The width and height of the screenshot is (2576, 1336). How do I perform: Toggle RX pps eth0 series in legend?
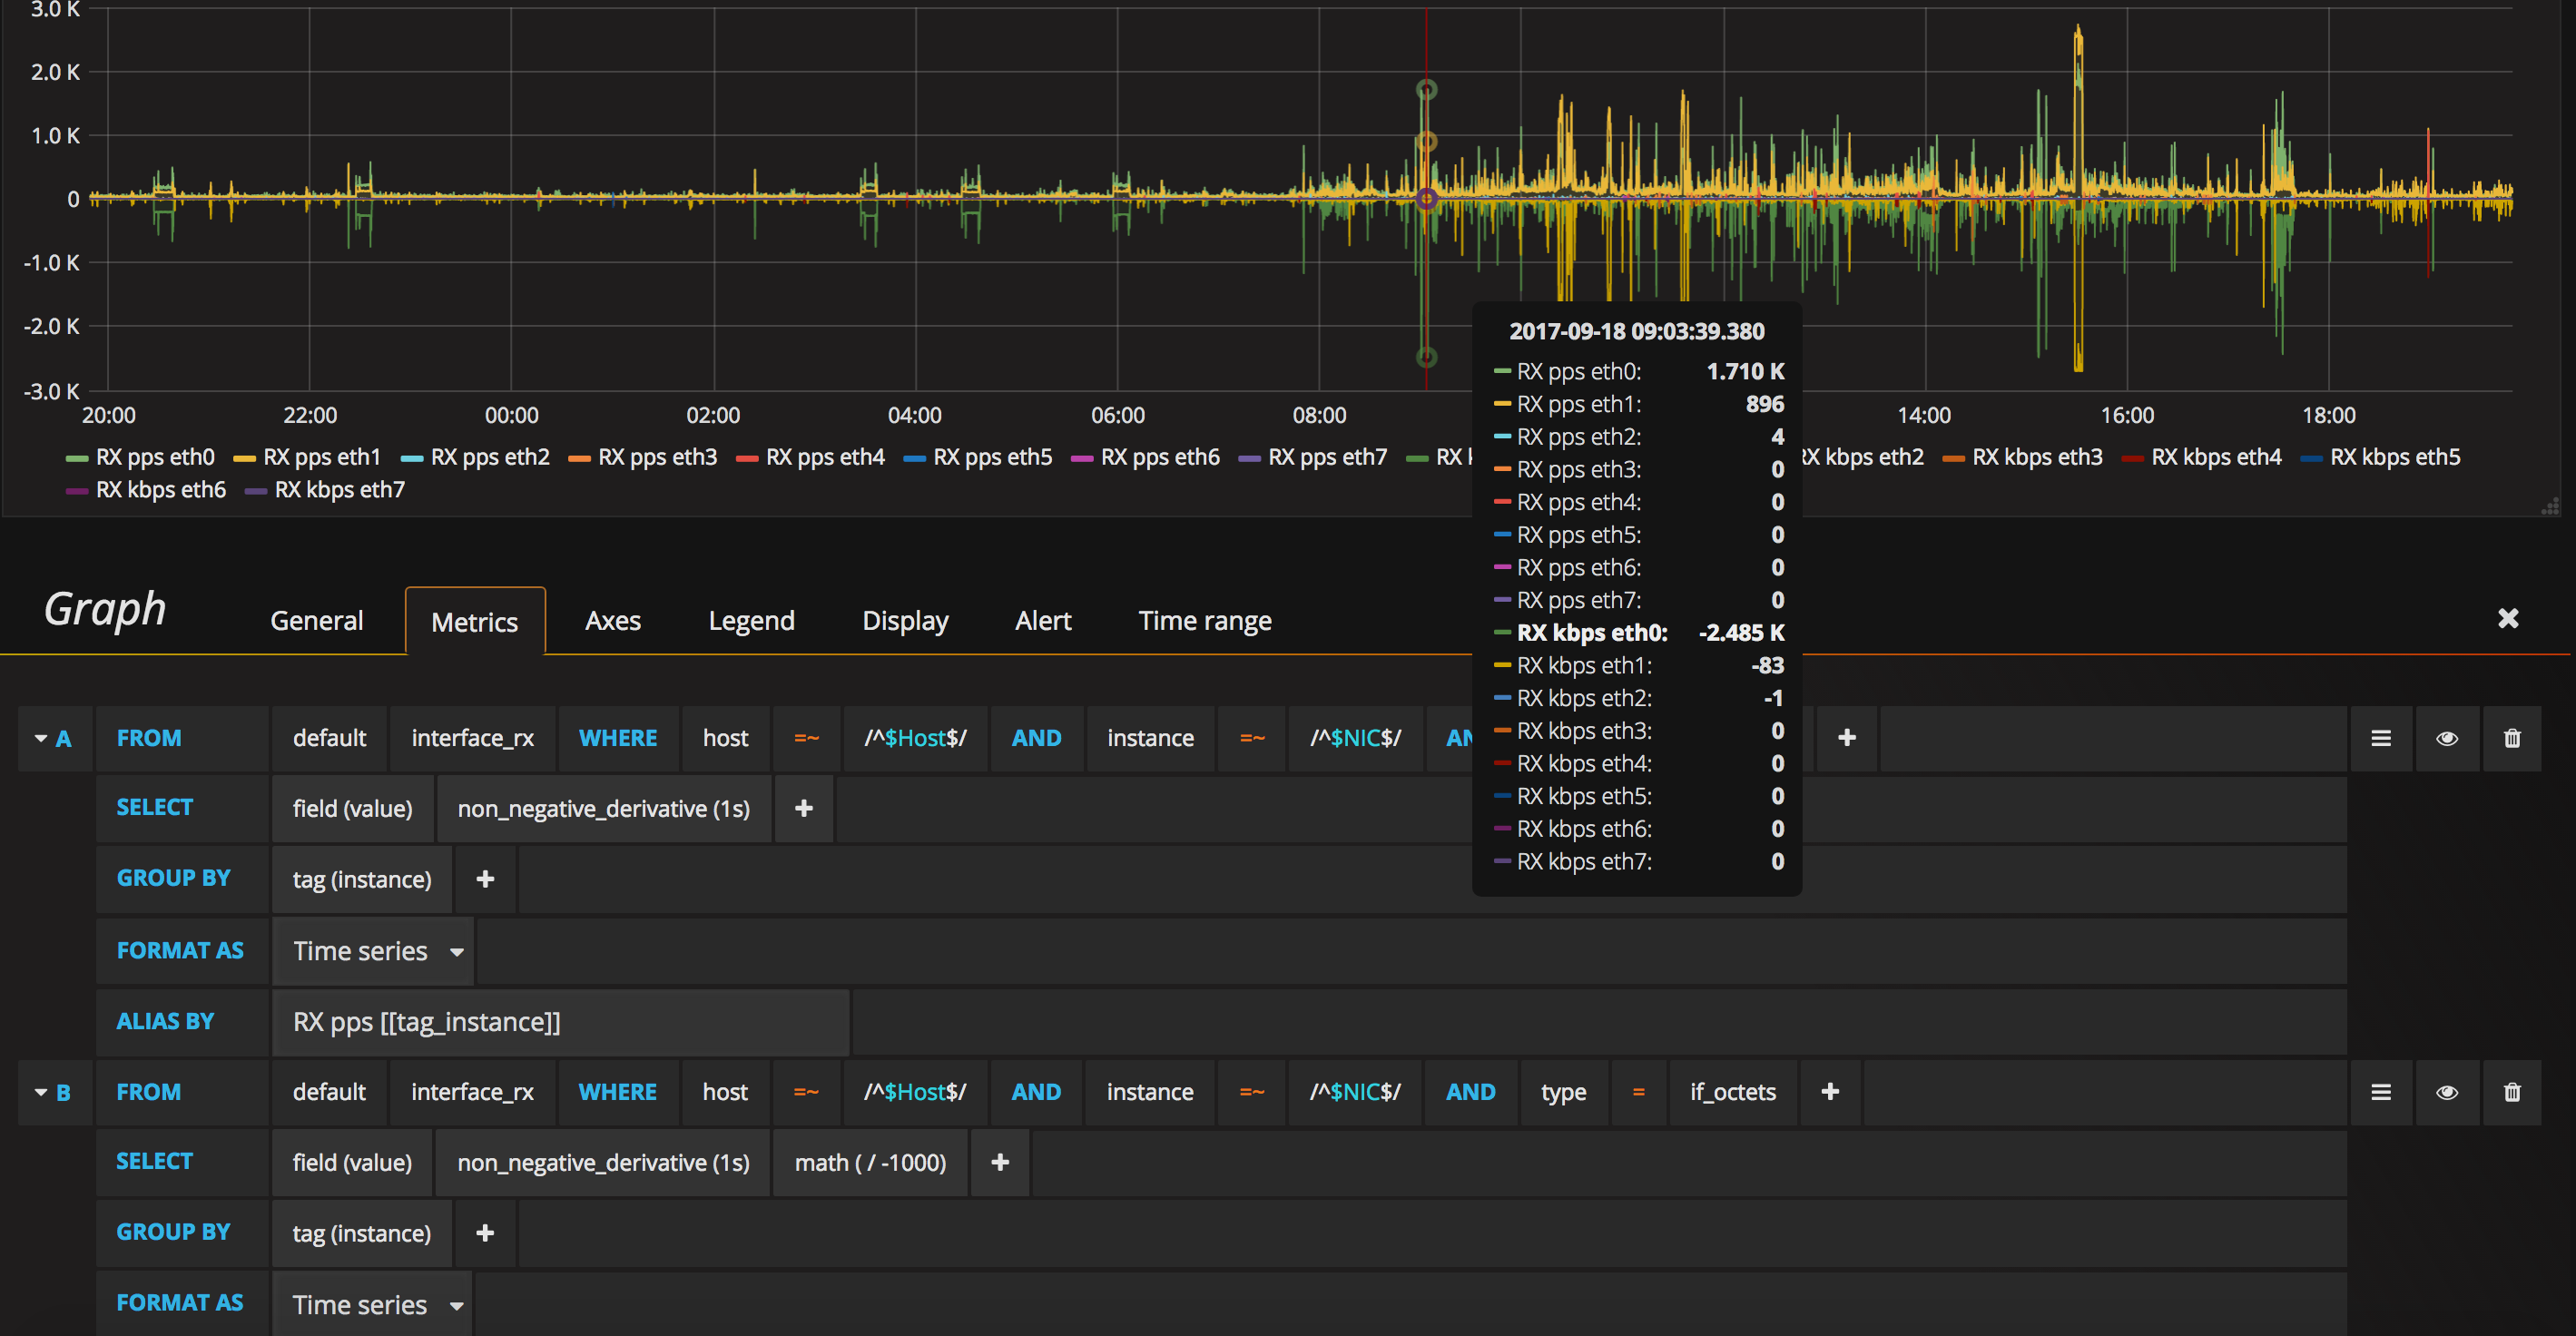click(155, 457)
